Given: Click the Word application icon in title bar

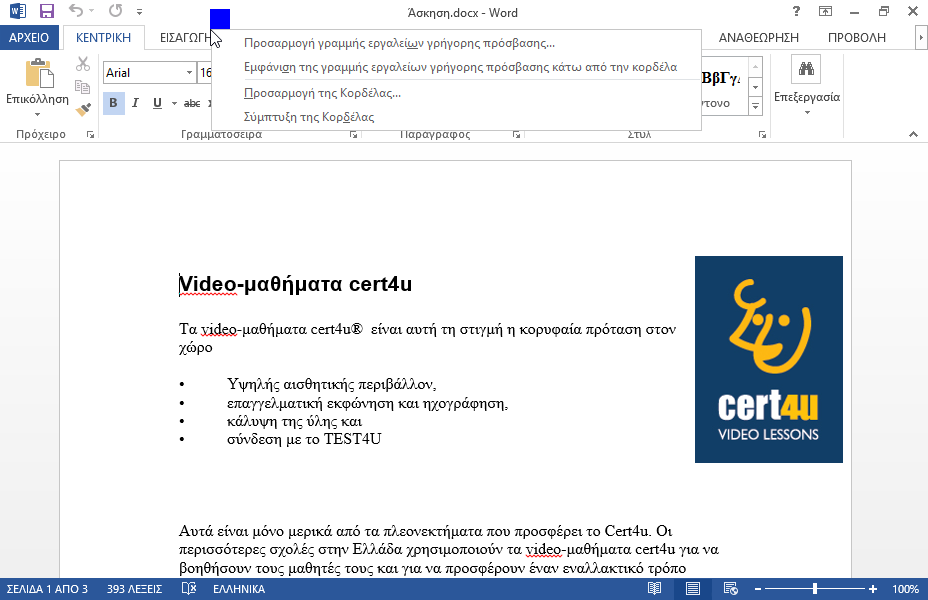Looking at the screenshot, I should click(18, 11).
